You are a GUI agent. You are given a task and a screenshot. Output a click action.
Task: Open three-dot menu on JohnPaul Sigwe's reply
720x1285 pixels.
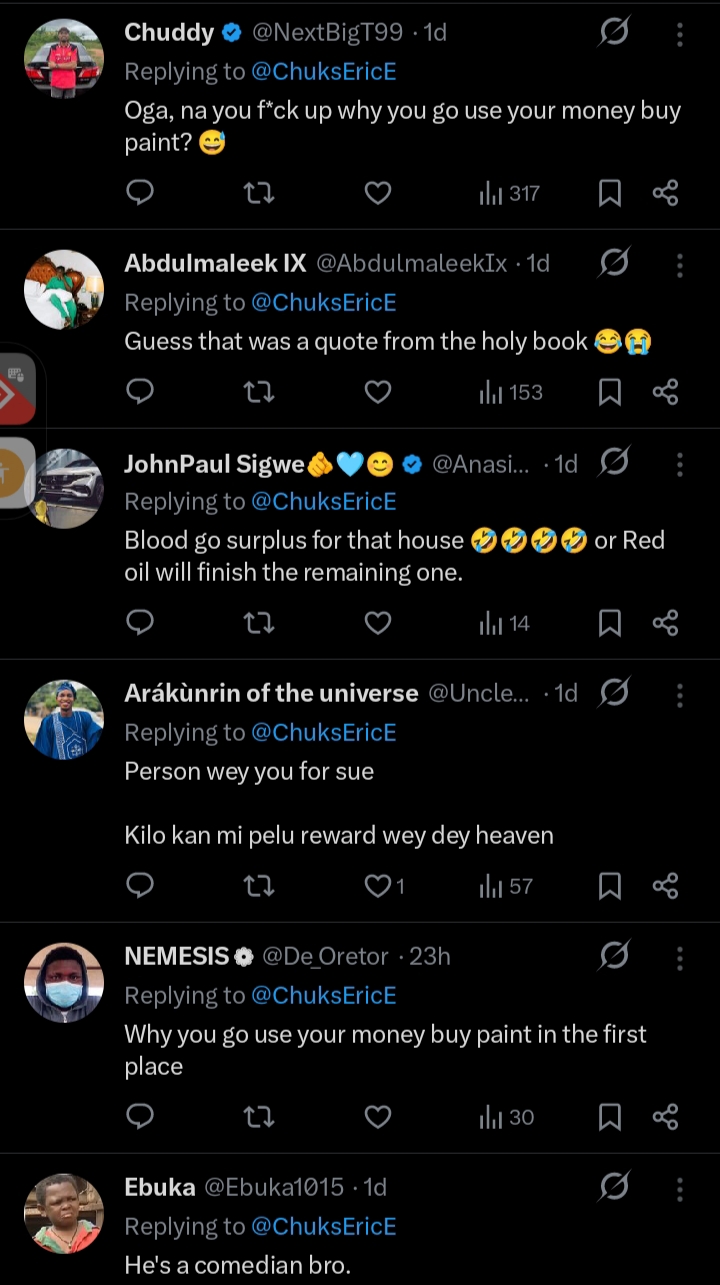(680, 464)
